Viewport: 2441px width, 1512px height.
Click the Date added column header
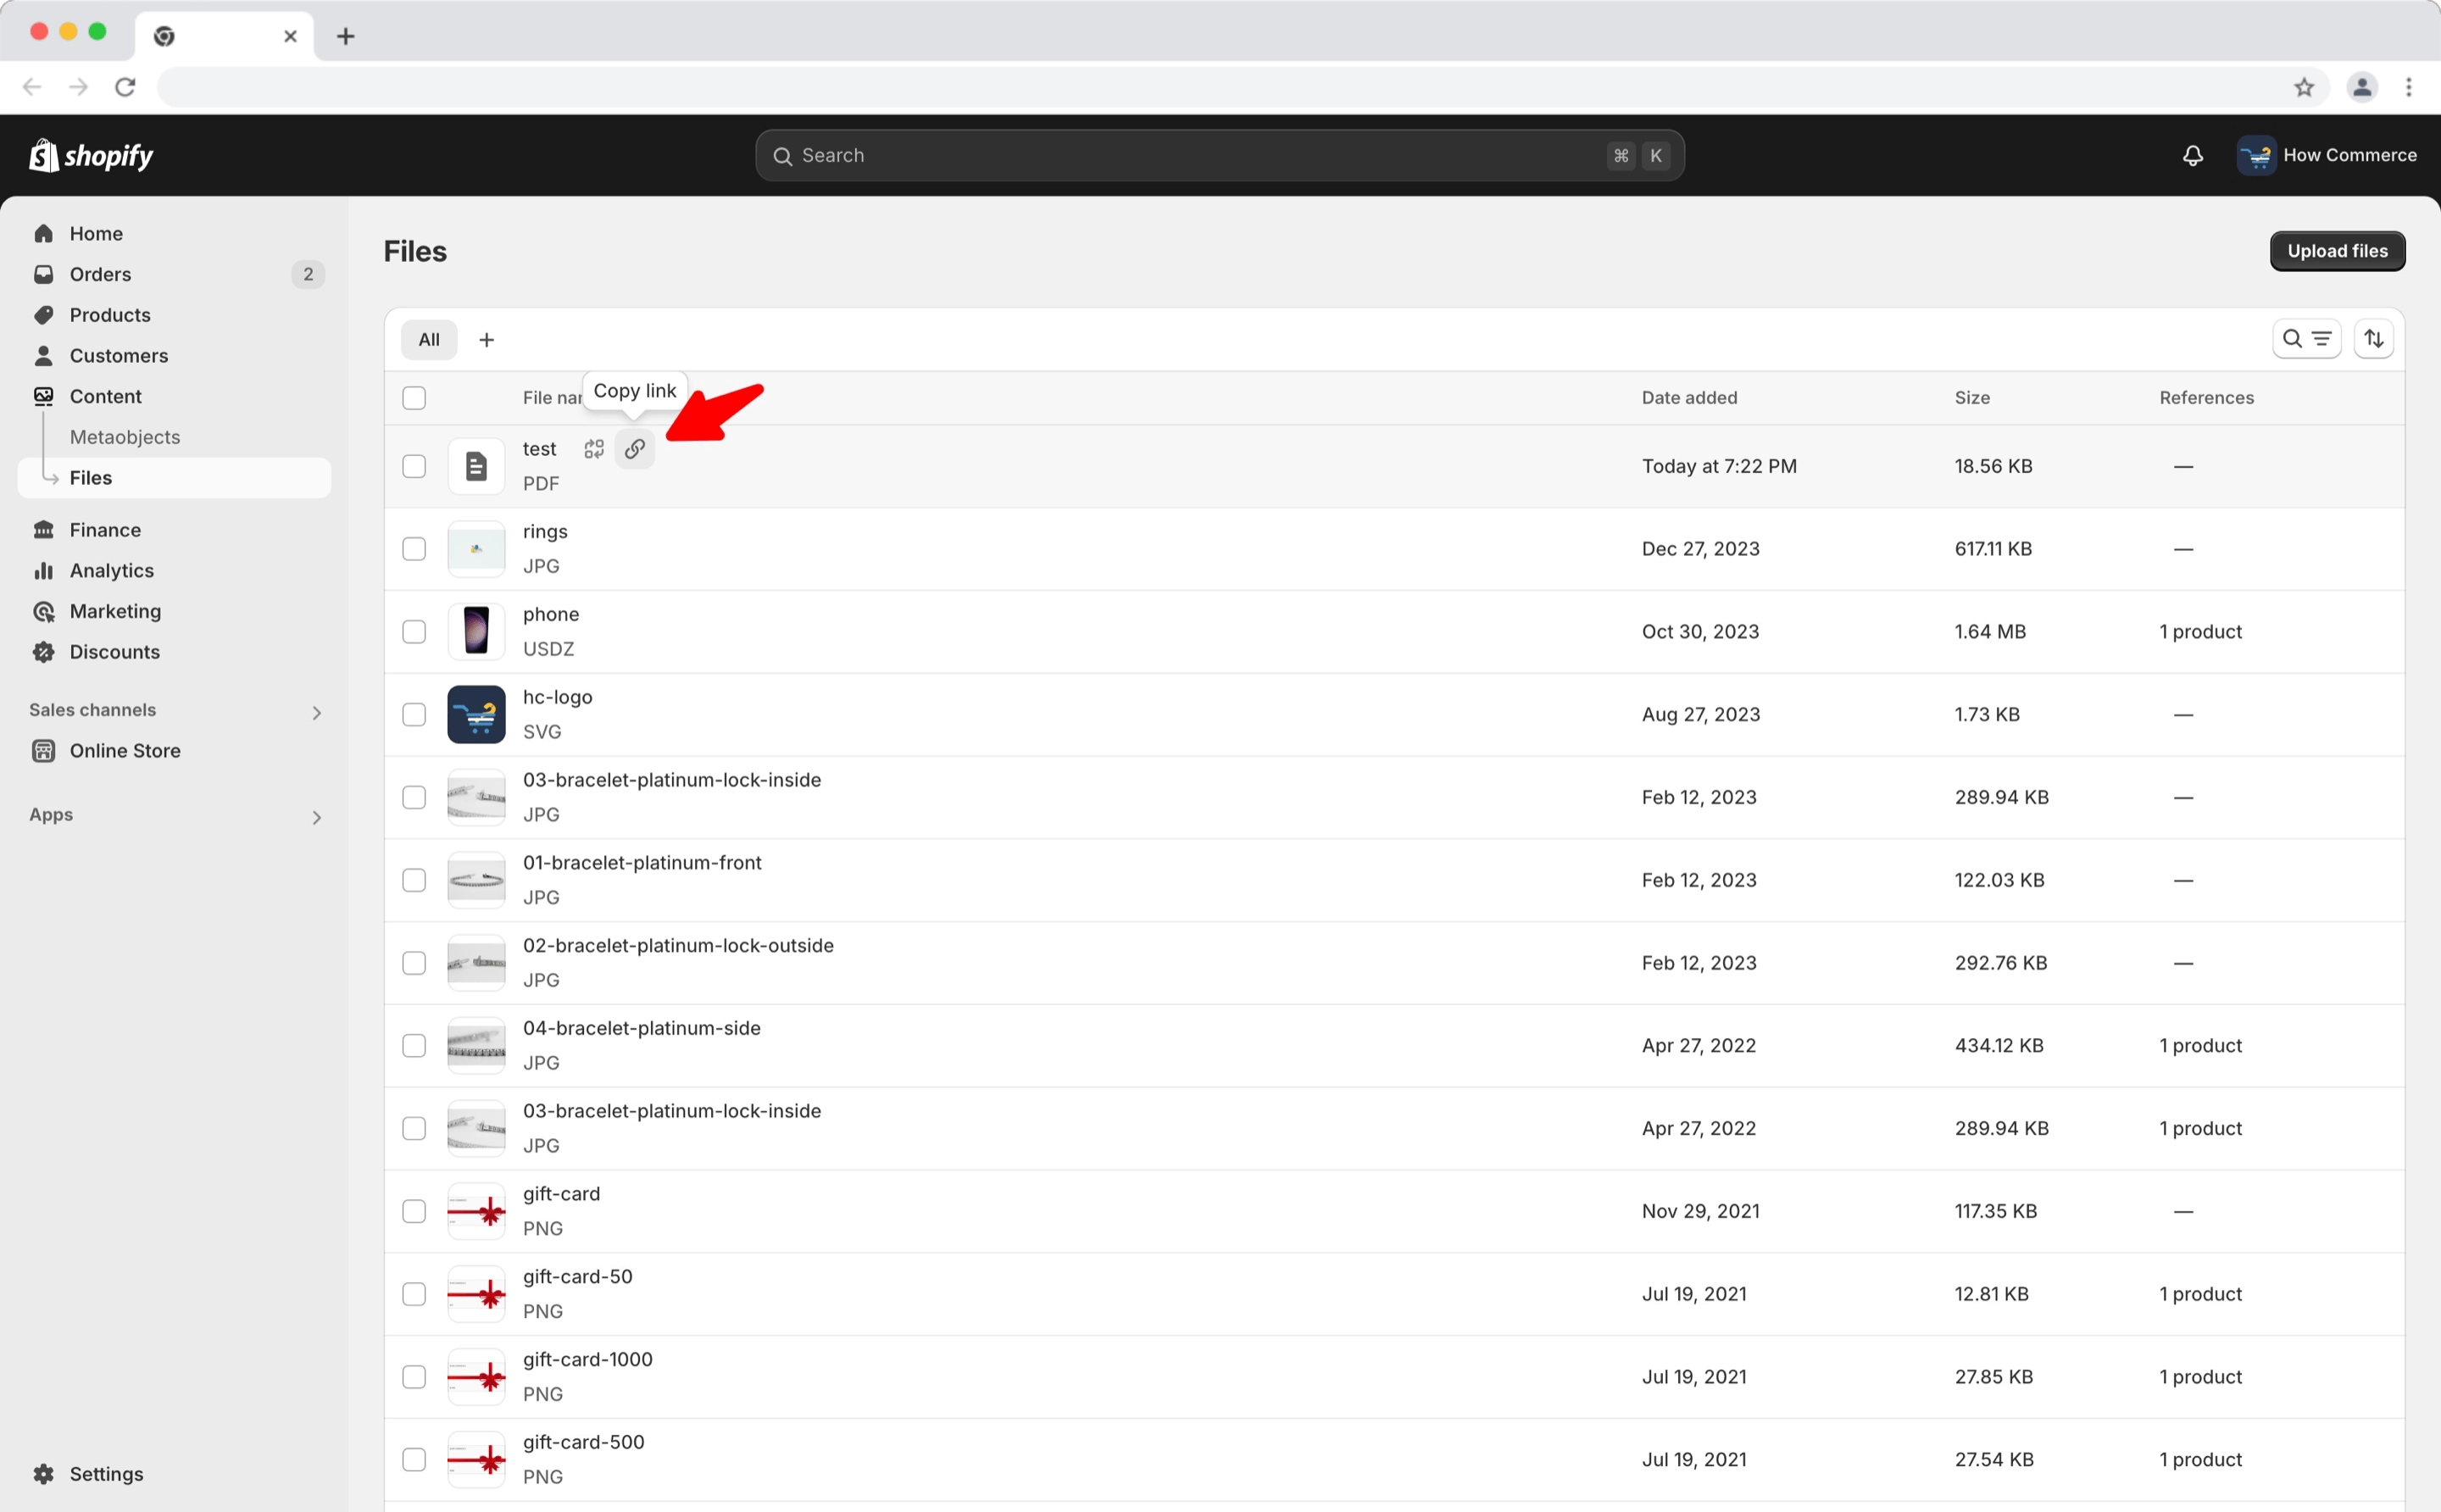1689,398
